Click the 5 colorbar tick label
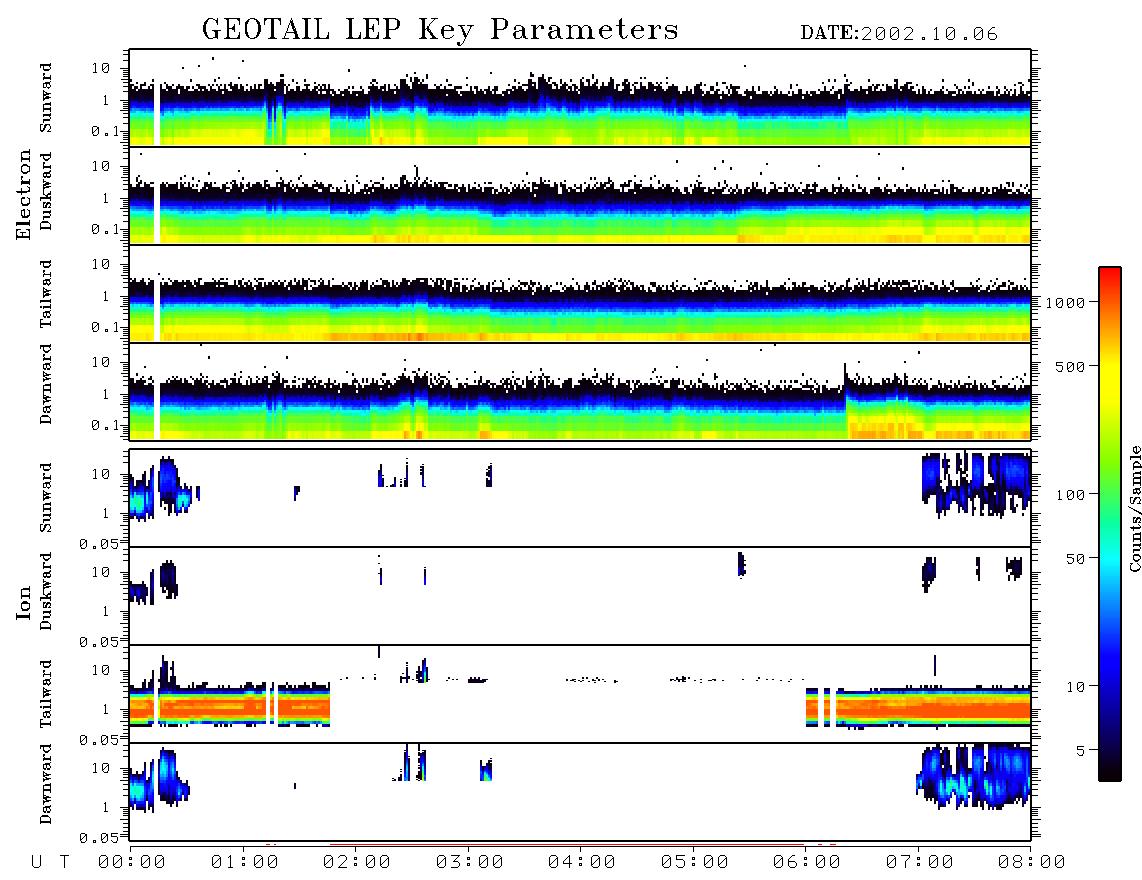The height and width of the screenshot is (880, 1142). pyautogui.click(x=1080, y=750)
